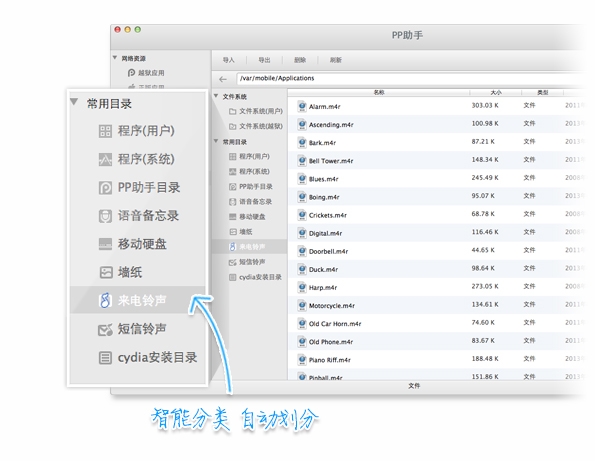Viewport: 595px width, 461px height.
Task: Click the 刷新 toolbar button
Action: pos(335,60)
